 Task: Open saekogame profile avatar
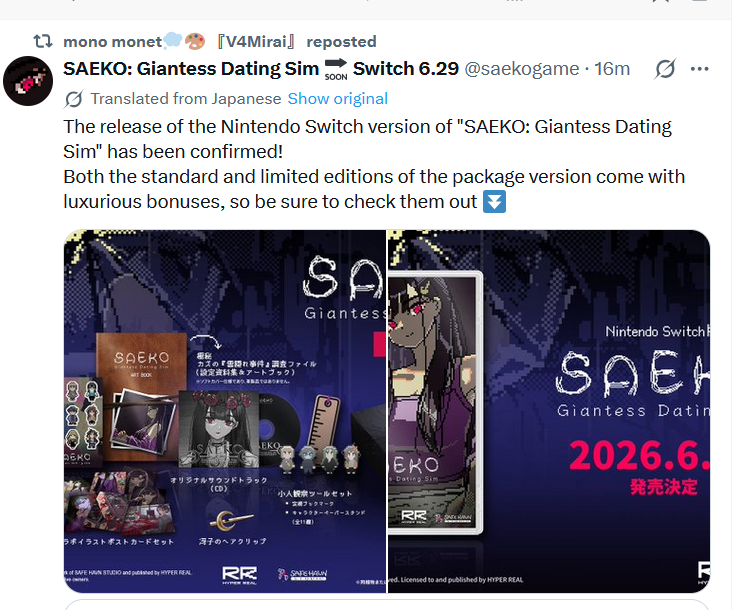28,81
